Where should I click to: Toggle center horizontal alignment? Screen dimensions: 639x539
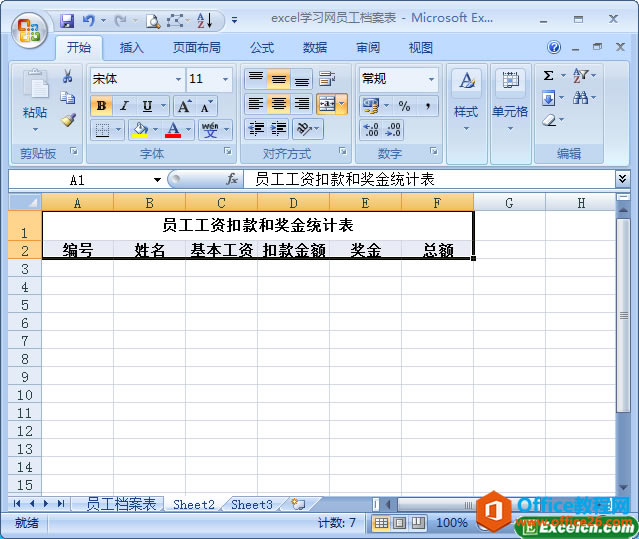point(279,104)
